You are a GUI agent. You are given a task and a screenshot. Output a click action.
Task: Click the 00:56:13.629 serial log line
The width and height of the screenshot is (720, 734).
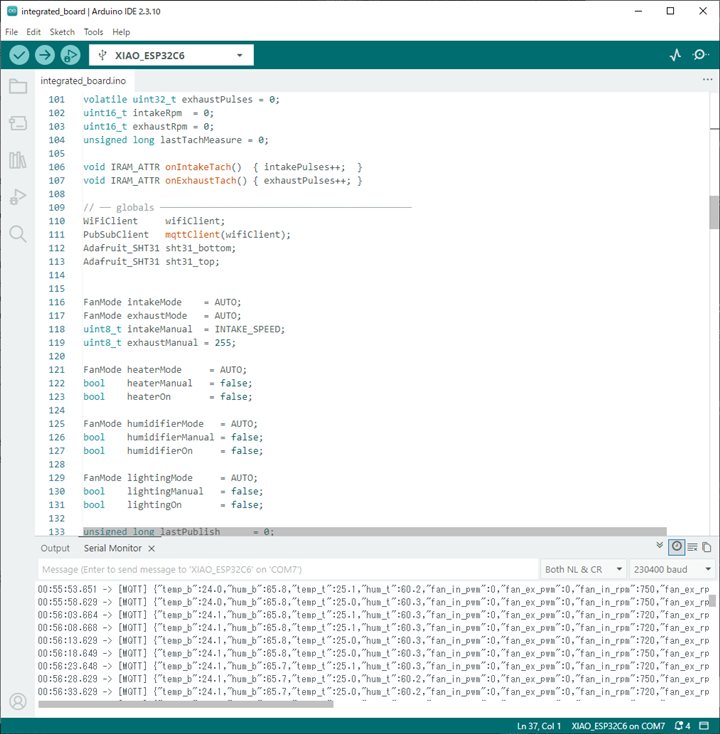pos(373,640)
